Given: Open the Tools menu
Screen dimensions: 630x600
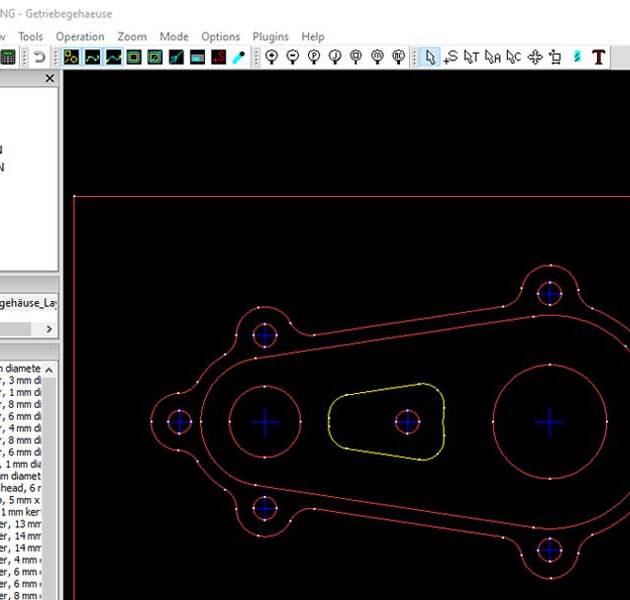Looking at the screenshot, I should click(30, 36).
